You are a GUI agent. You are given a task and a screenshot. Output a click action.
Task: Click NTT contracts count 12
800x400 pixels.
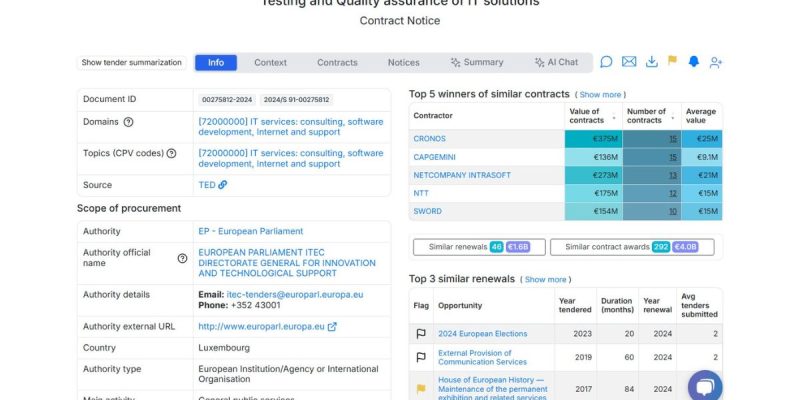pos(673,193)
